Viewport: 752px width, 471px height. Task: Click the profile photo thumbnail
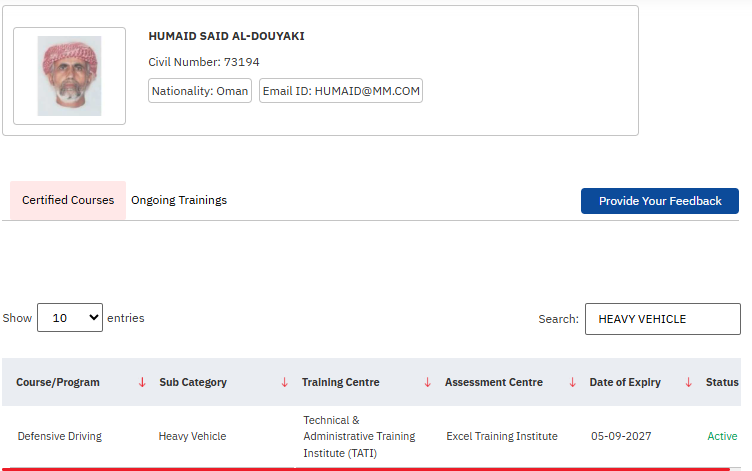[69, 76]
